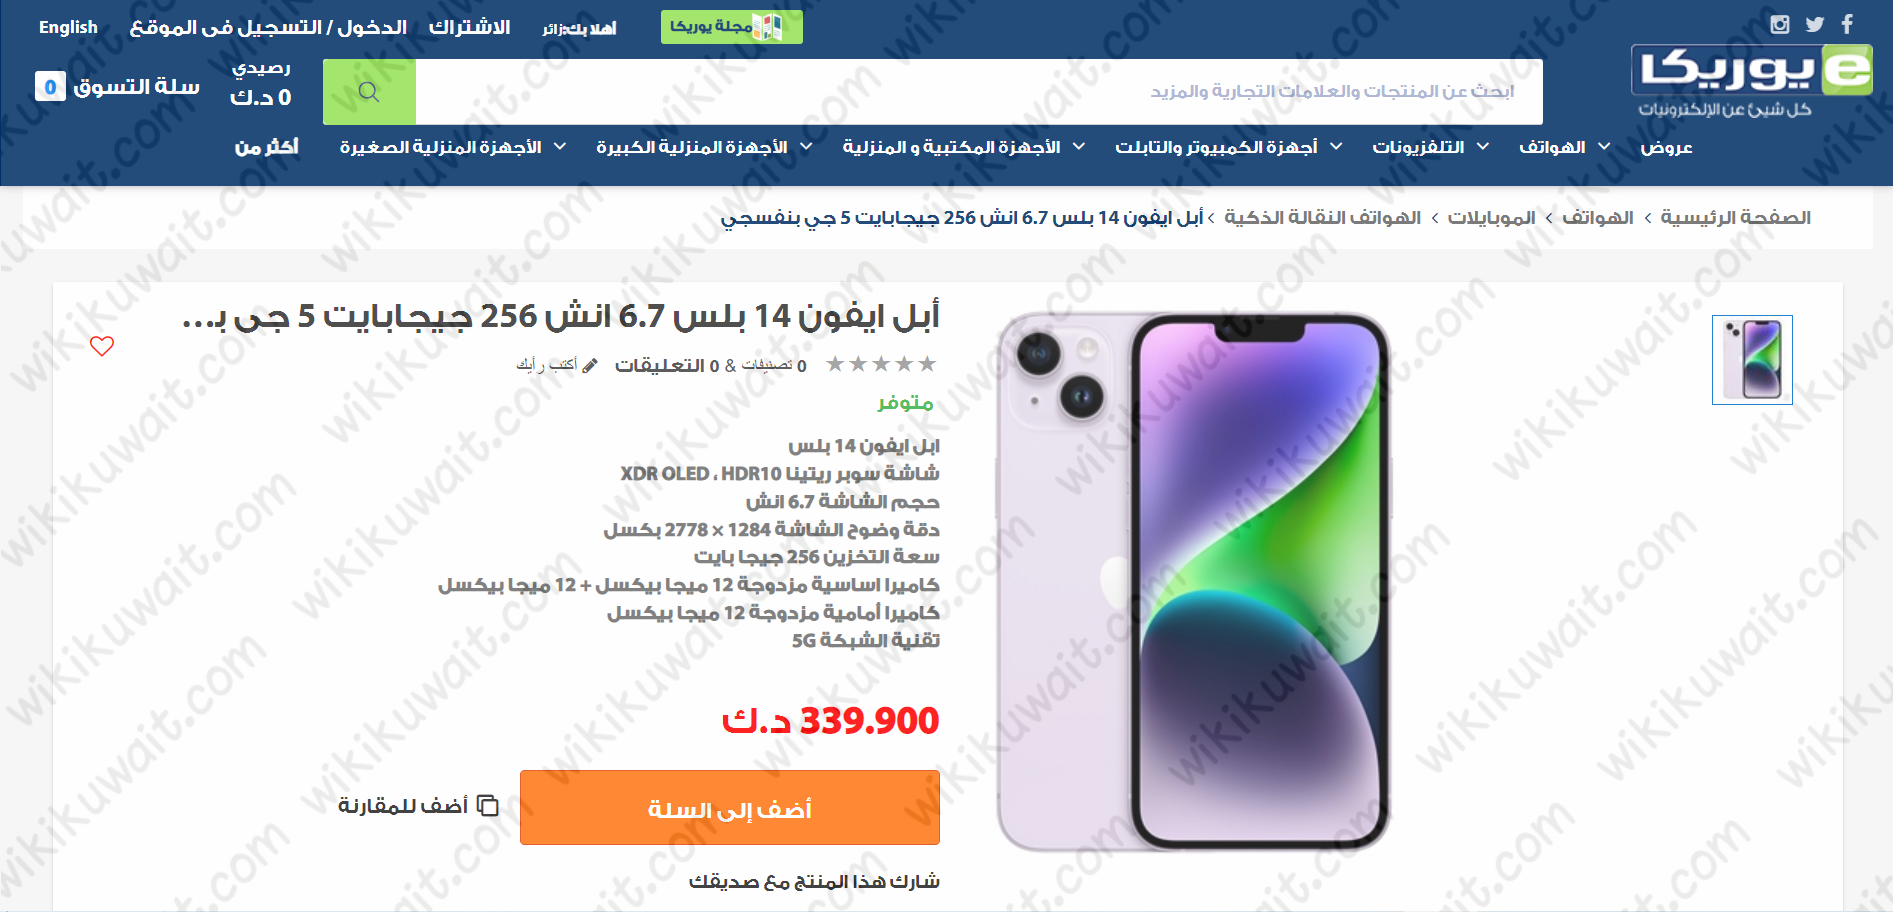Click the product search input field

[x=979, y=92]
